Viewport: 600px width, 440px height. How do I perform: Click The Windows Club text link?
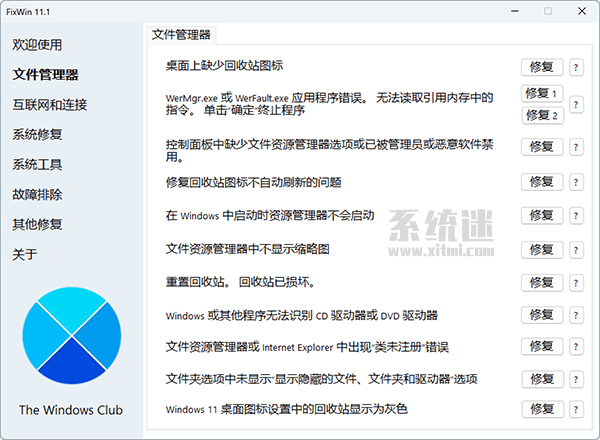point(71,410)
